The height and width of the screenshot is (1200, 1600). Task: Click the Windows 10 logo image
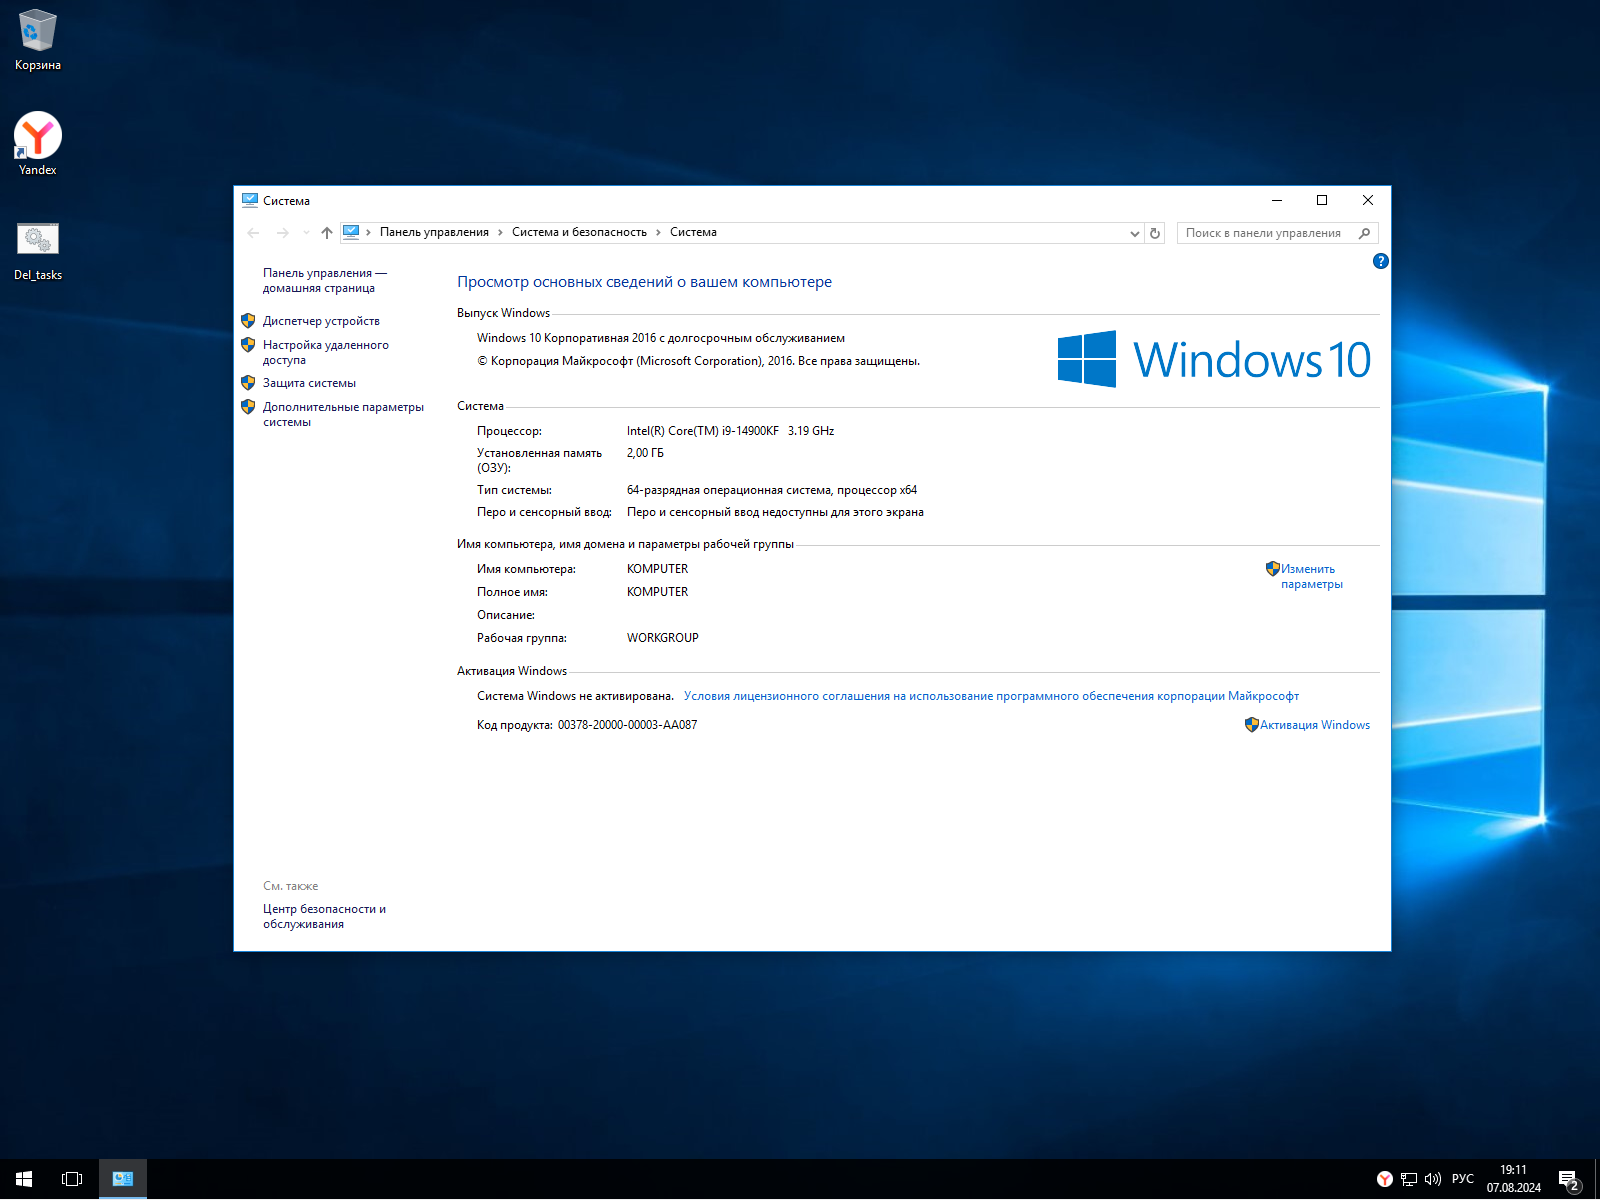pyautogui.click(x=1214, y=359)
